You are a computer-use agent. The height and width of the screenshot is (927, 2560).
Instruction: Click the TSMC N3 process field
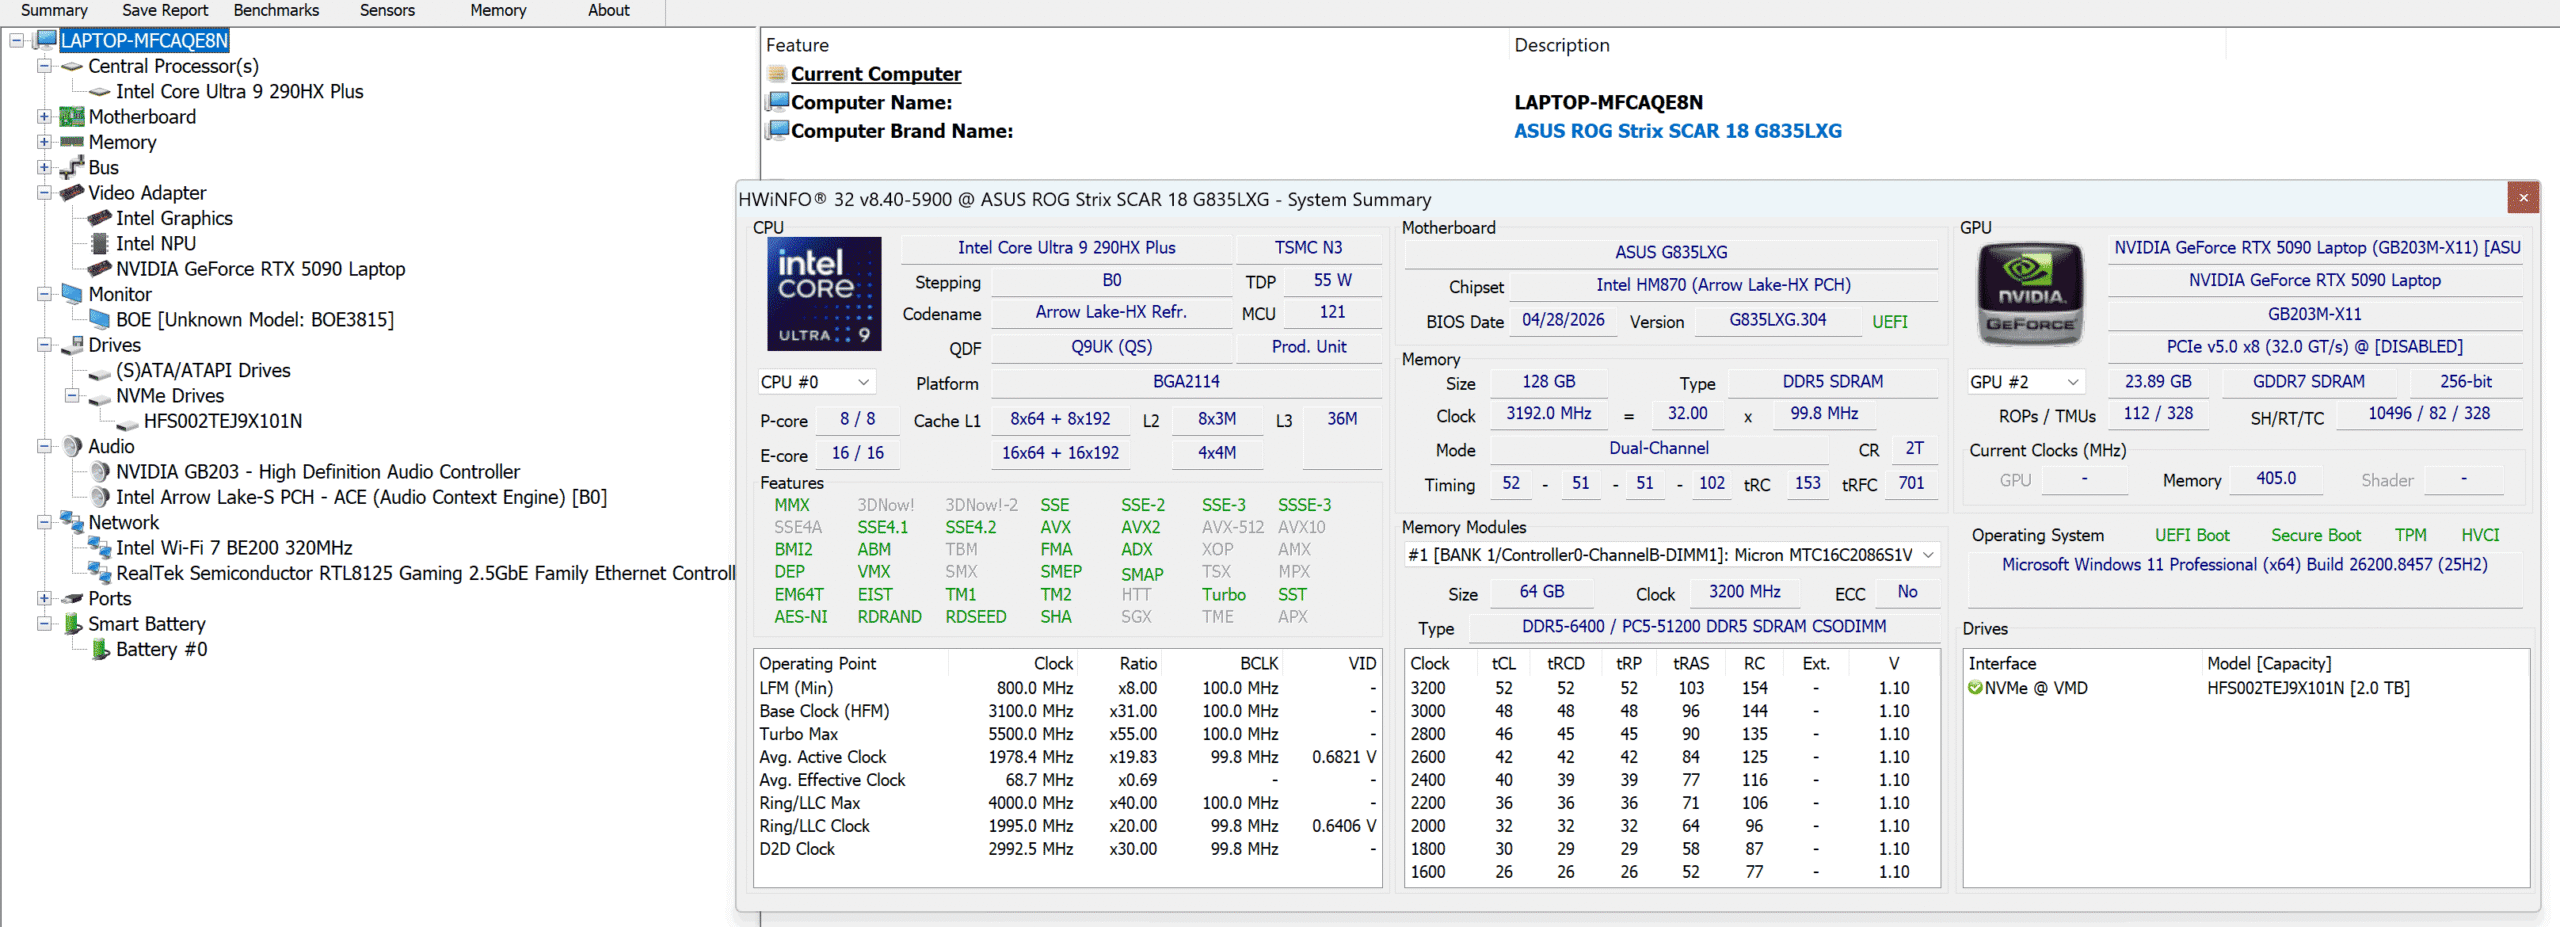click(1308, 248)
